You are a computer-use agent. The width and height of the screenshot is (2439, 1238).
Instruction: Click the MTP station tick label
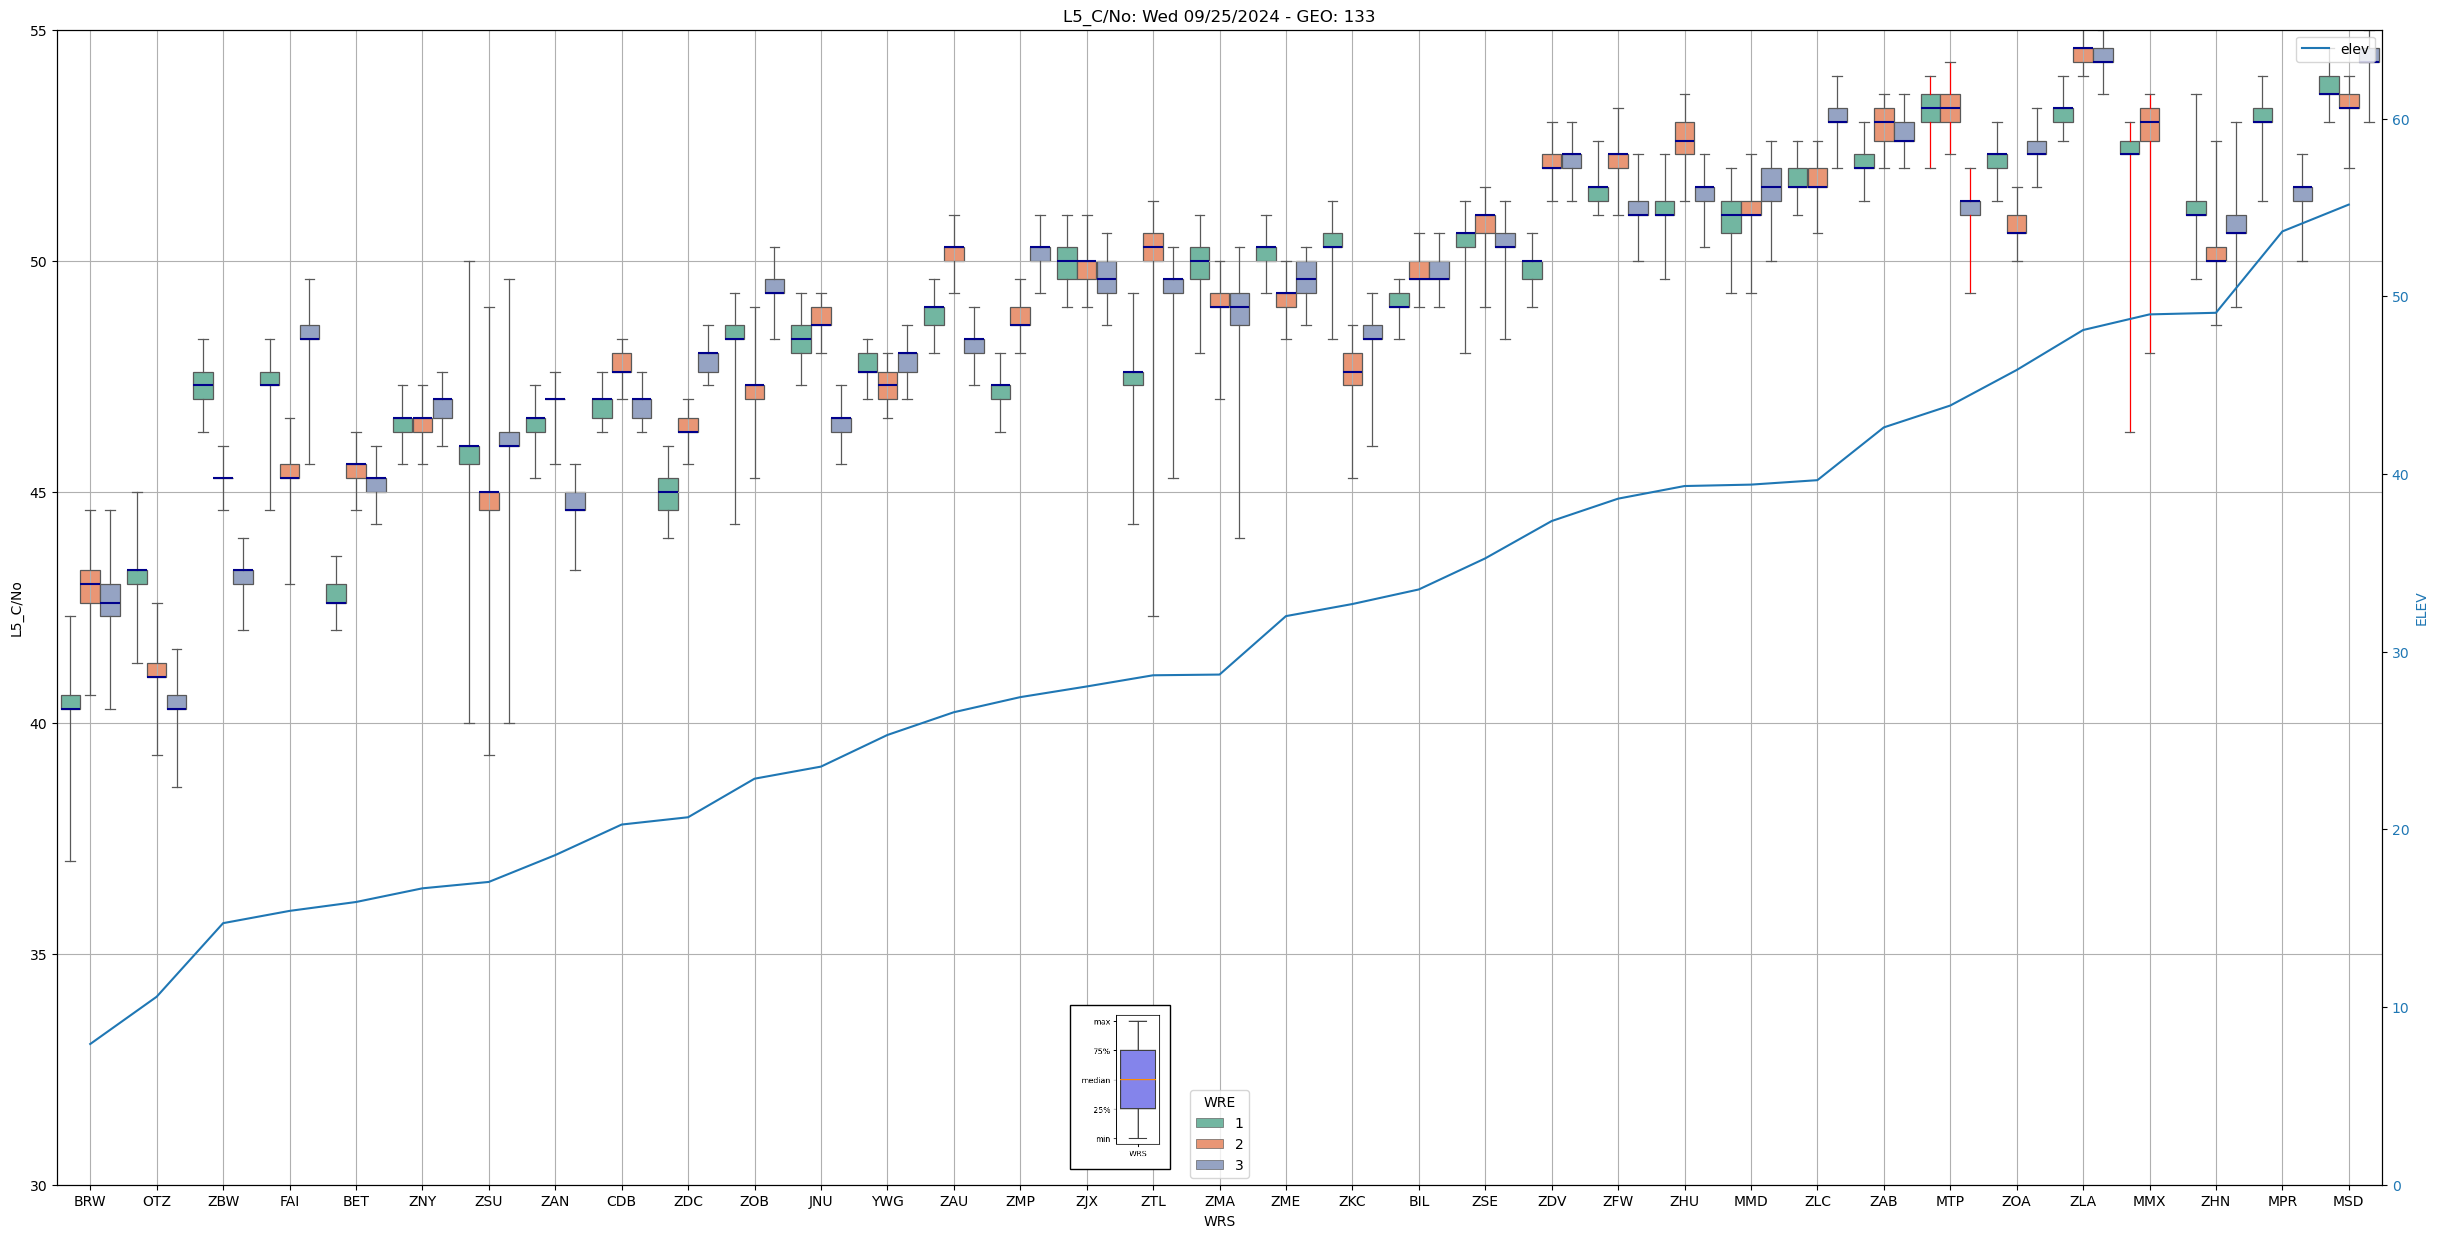pos(1949,1202)
